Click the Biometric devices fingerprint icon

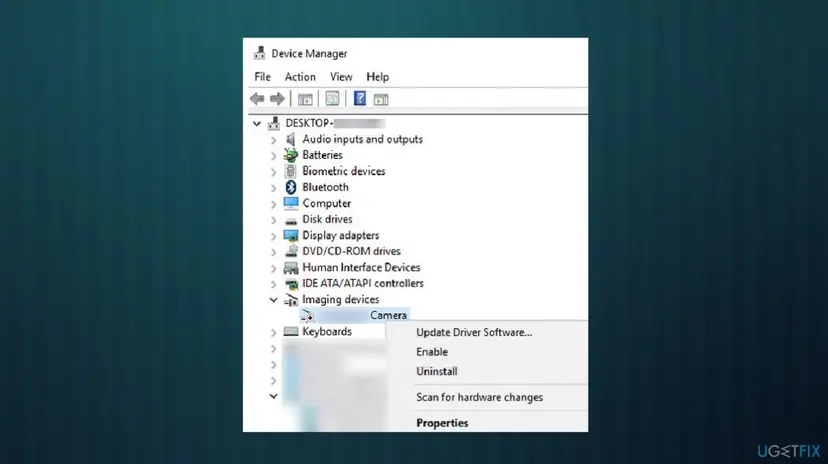(x=290, y=171)
